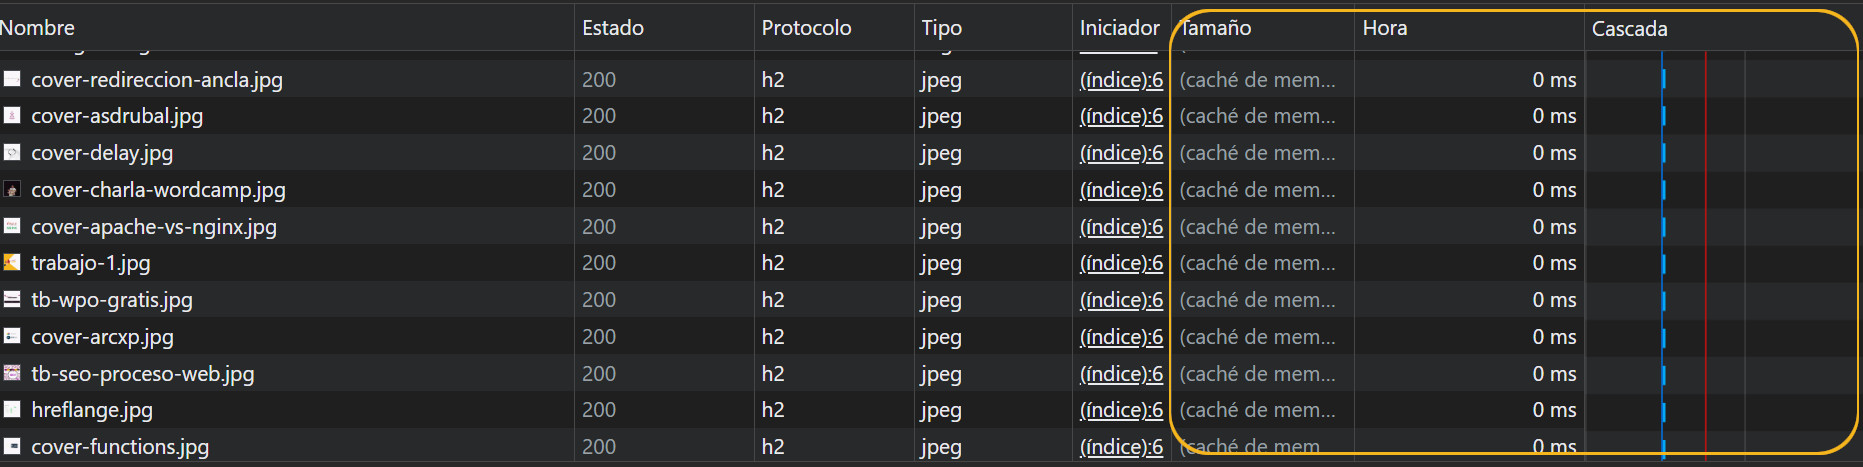Sort by the Estado column header
The width and height of the screenshot is (1863, 467).
coord(613,28)
